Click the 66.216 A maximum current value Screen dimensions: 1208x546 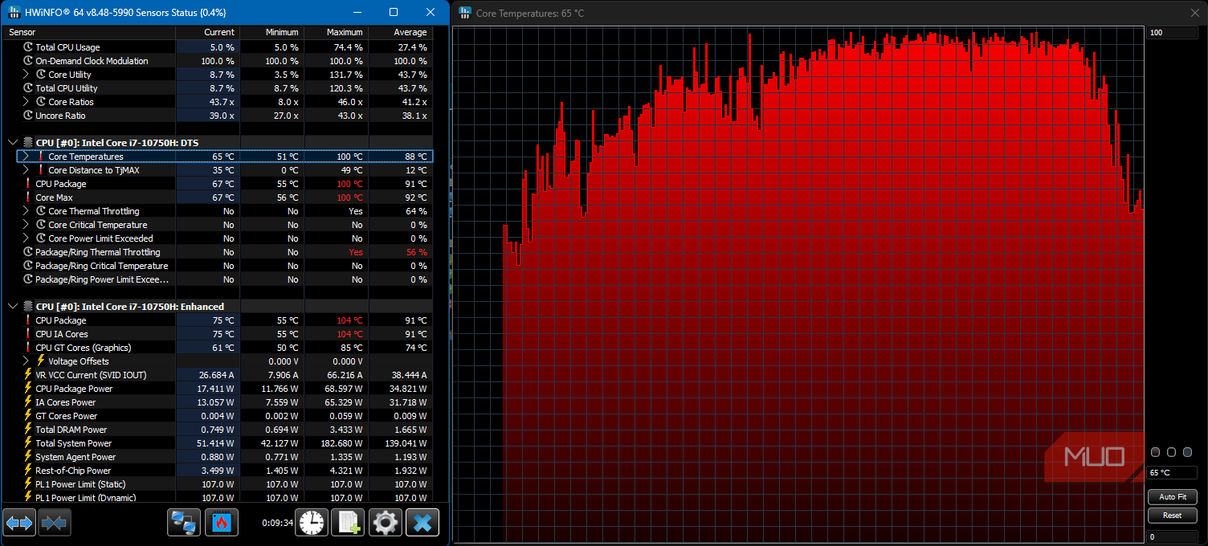pyautogui.click(x=345, y=375)
